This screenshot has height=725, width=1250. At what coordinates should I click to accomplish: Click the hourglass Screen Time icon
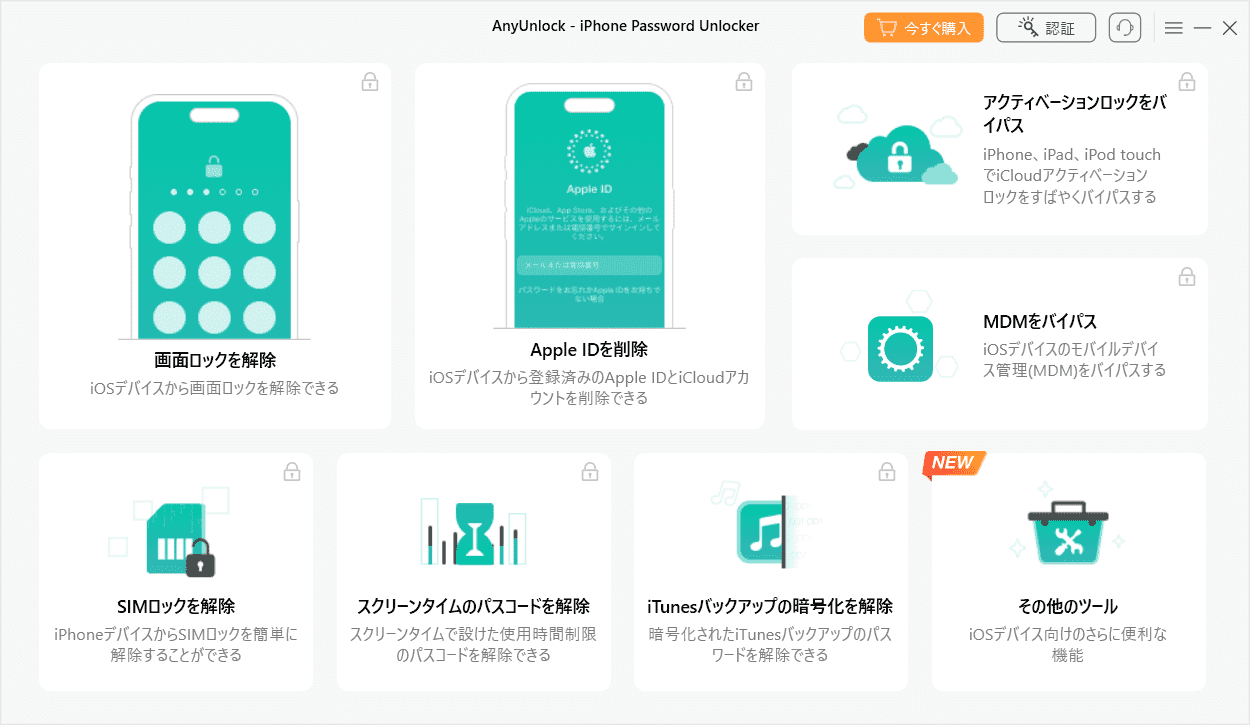tap(473, 533)
